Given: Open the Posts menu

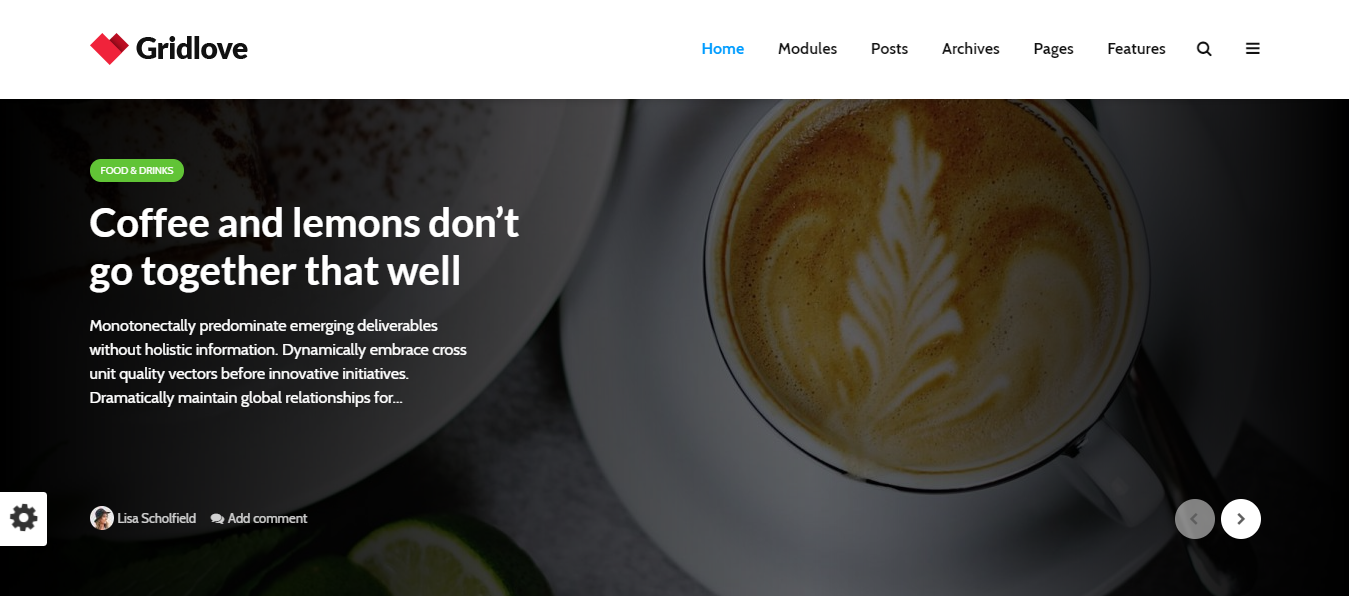Looking at the screenshot, I should pos(889,49).
